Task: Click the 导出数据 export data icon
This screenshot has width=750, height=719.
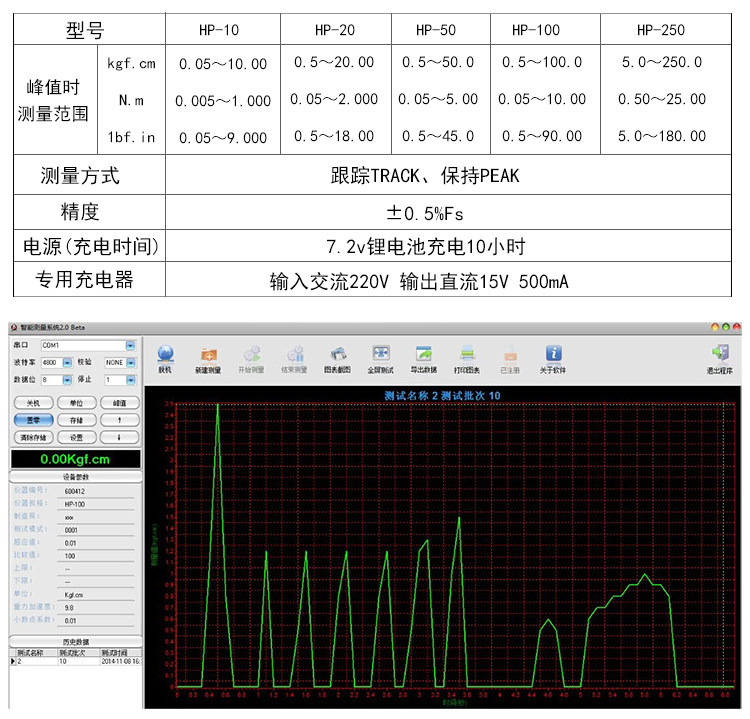Action: coord(424,354)
